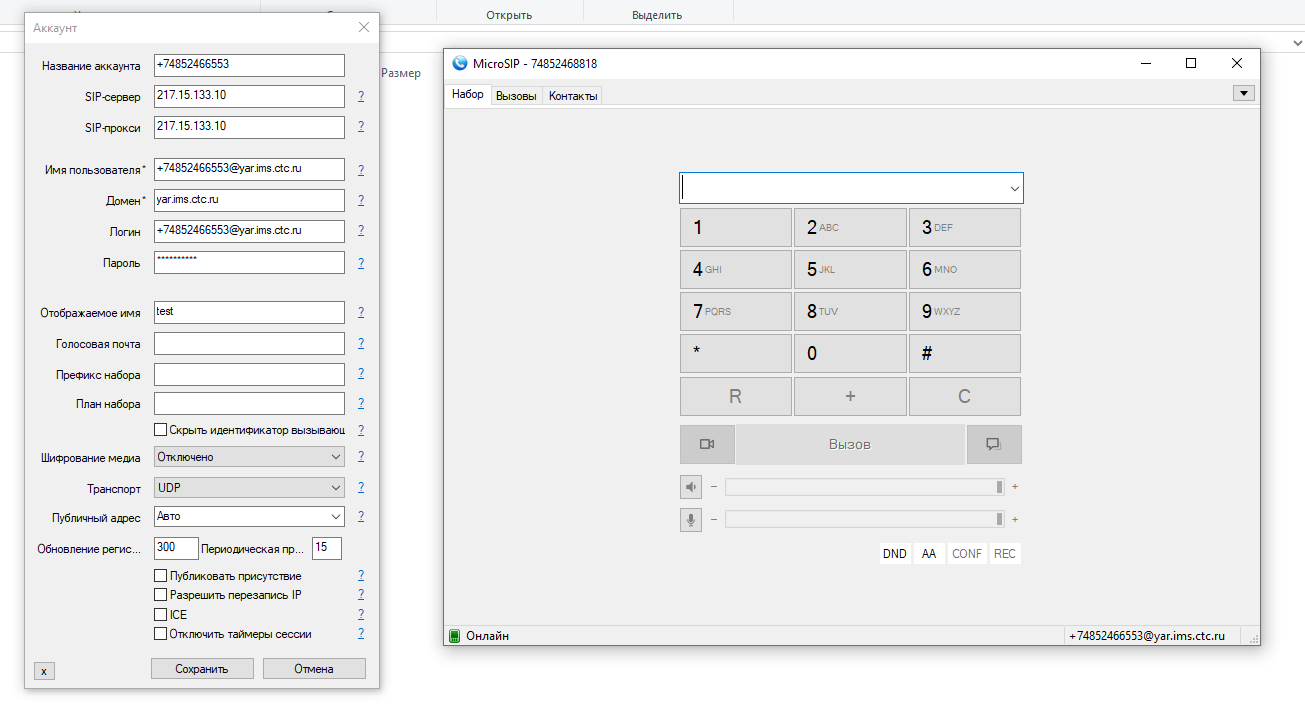Toggle the ICE checkbox
The width and height of the screenshot is (1305, 712).
pos(161,615)
